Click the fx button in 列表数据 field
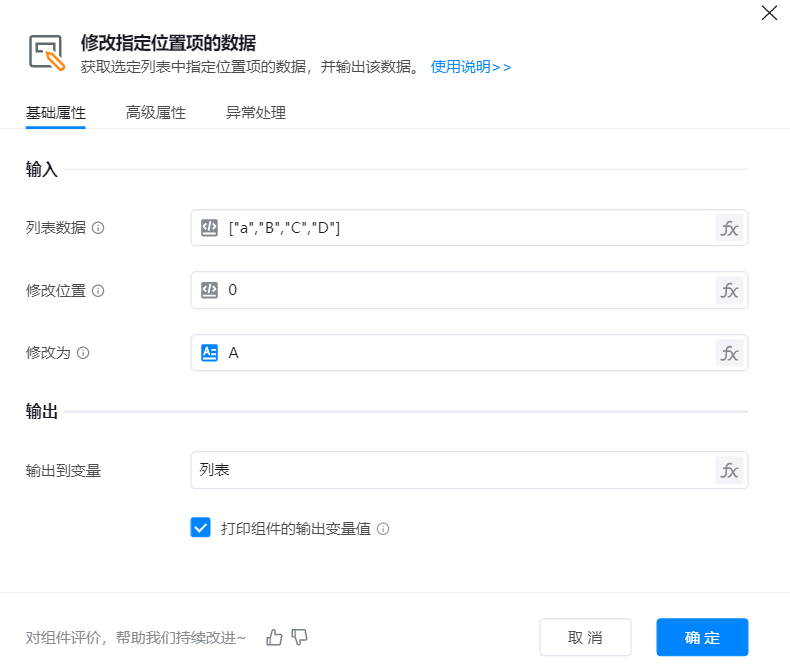 (x=729, y=228)
